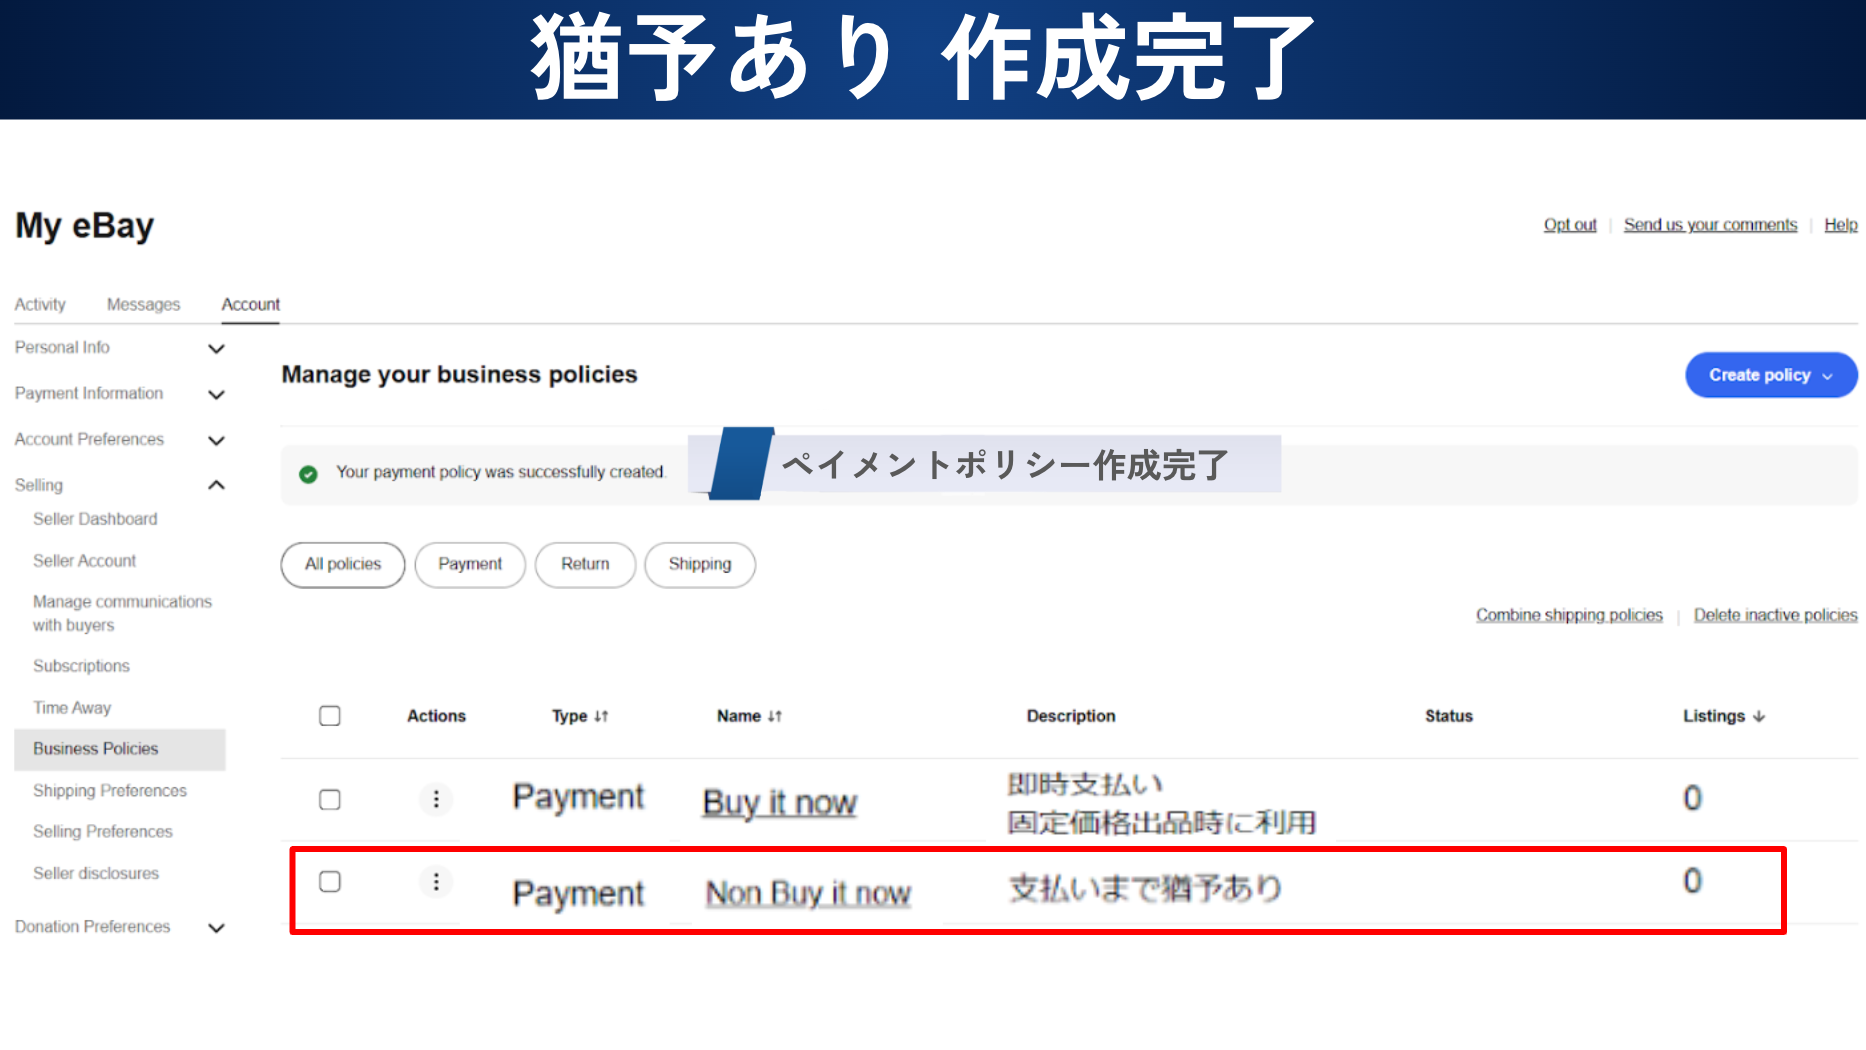
Task: Expand the Donation Preferences section
Action: [x=216, y=928]
